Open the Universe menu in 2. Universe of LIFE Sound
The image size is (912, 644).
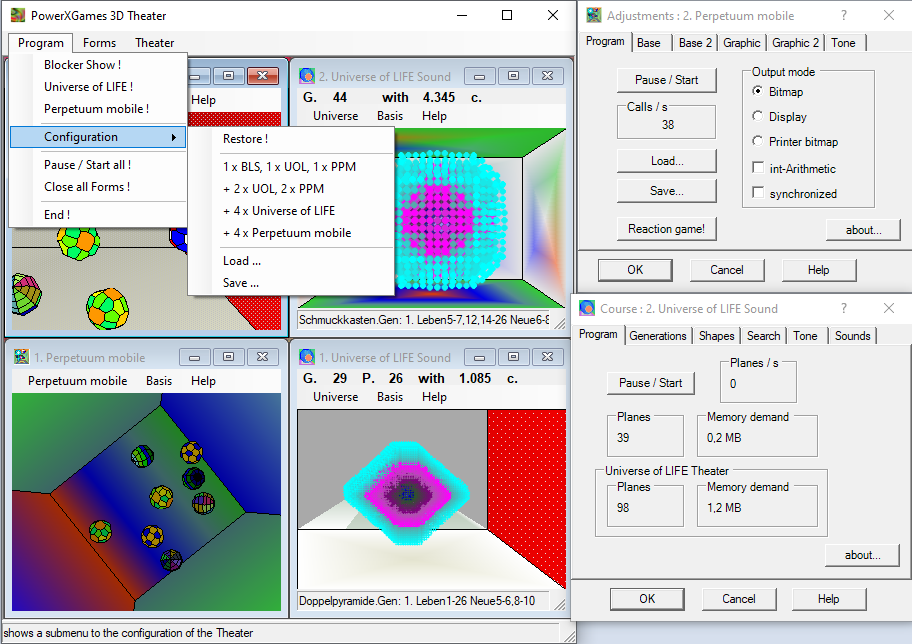[336, 116]
